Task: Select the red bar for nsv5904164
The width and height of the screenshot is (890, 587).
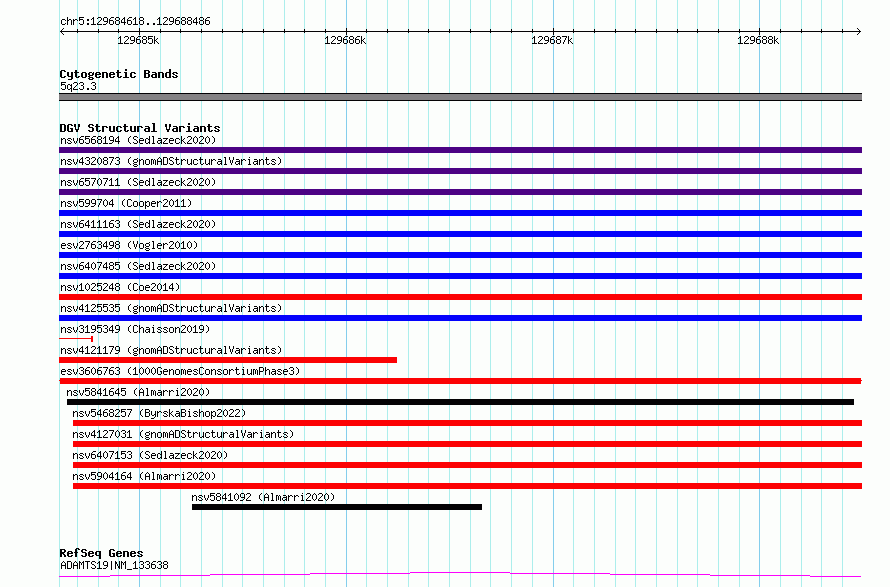Action: pyautogui.click(x=468, y=486)
